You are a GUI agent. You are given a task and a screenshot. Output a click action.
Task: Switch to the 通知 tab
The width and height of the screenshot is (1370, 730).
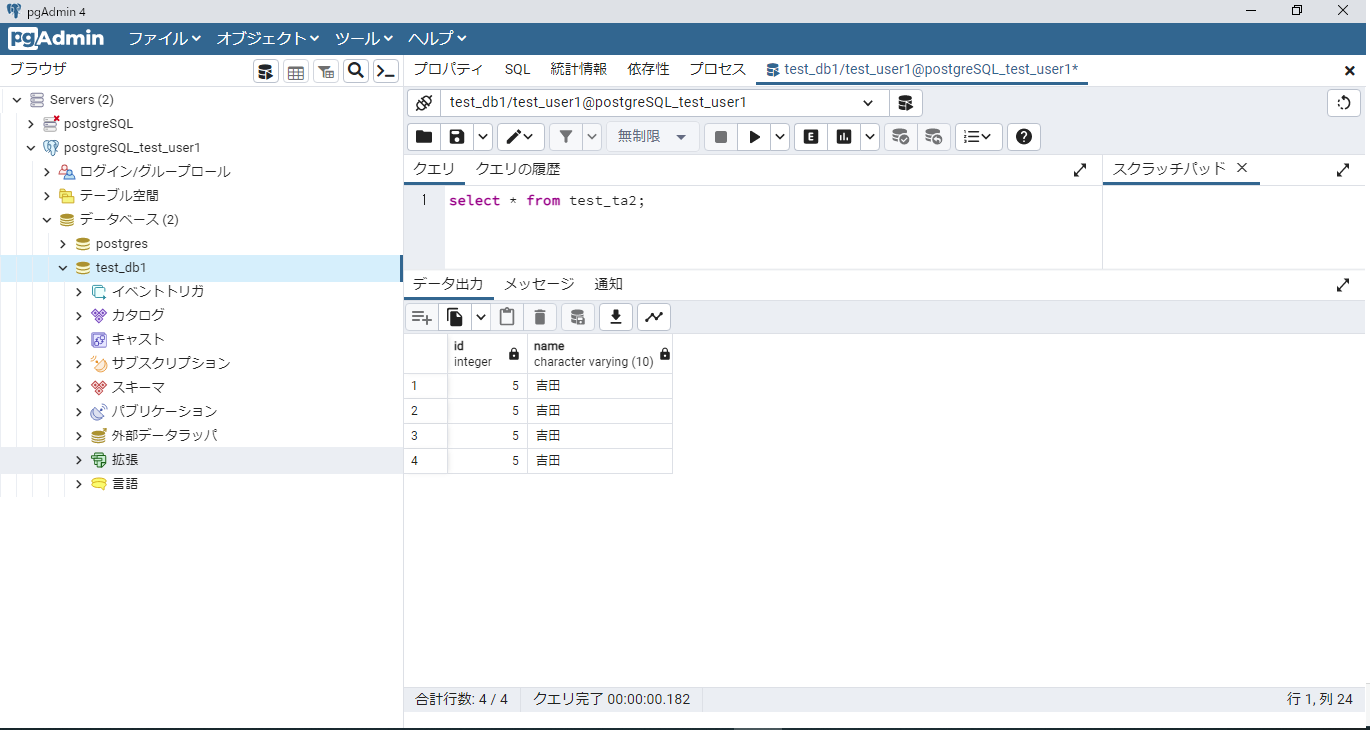(x=608, y=284)
